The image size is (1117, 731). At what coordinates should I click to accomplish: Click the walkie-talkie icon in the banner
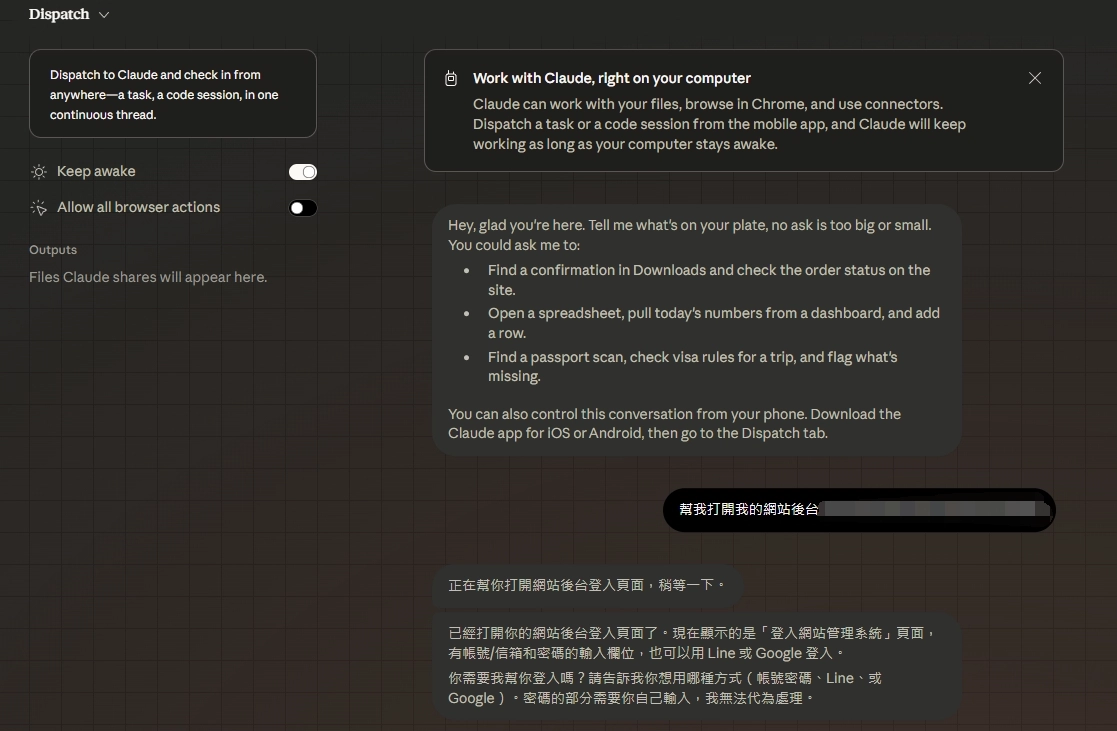451,79
